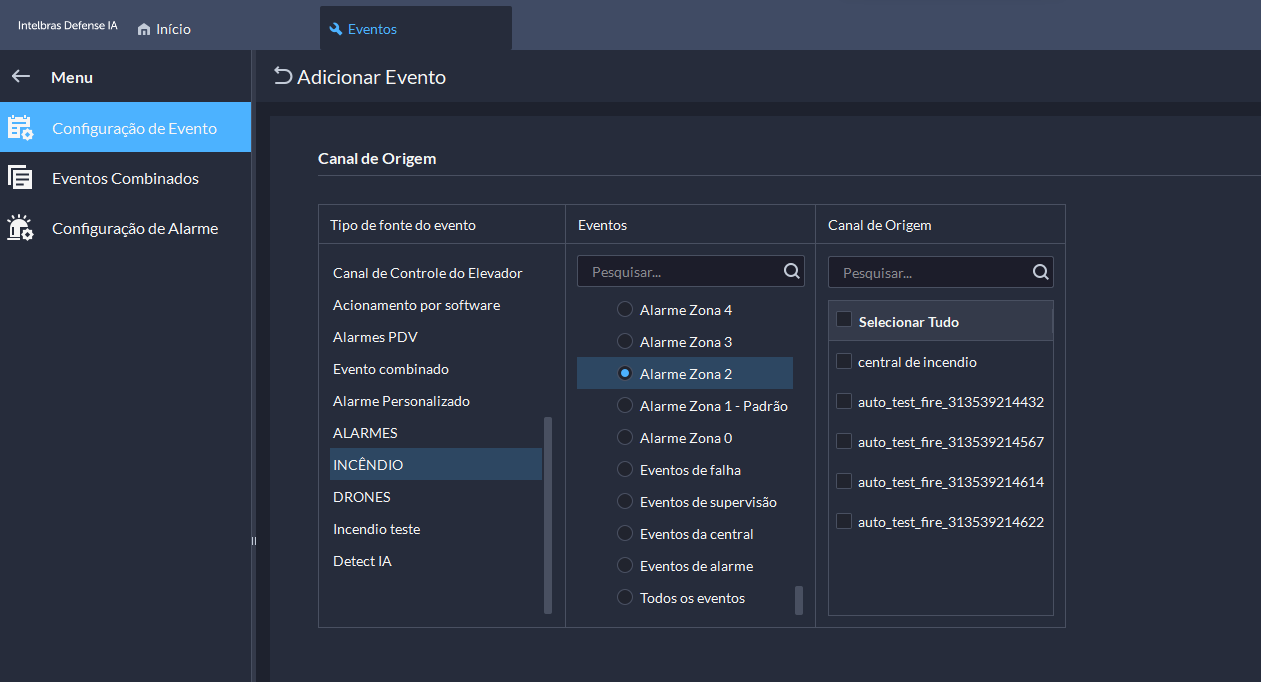
Task: Click the search magnifier in Eventos column
Action: tap(791, 271)
